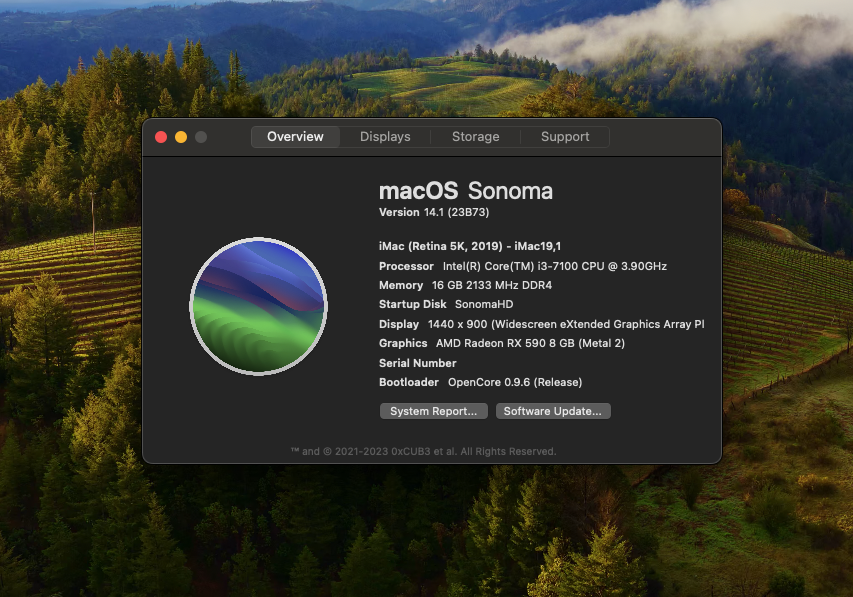Image resolution: width=853 pixels, height=597 pixels.
Task: Select the Overview tab
Action: click(295, 137)
